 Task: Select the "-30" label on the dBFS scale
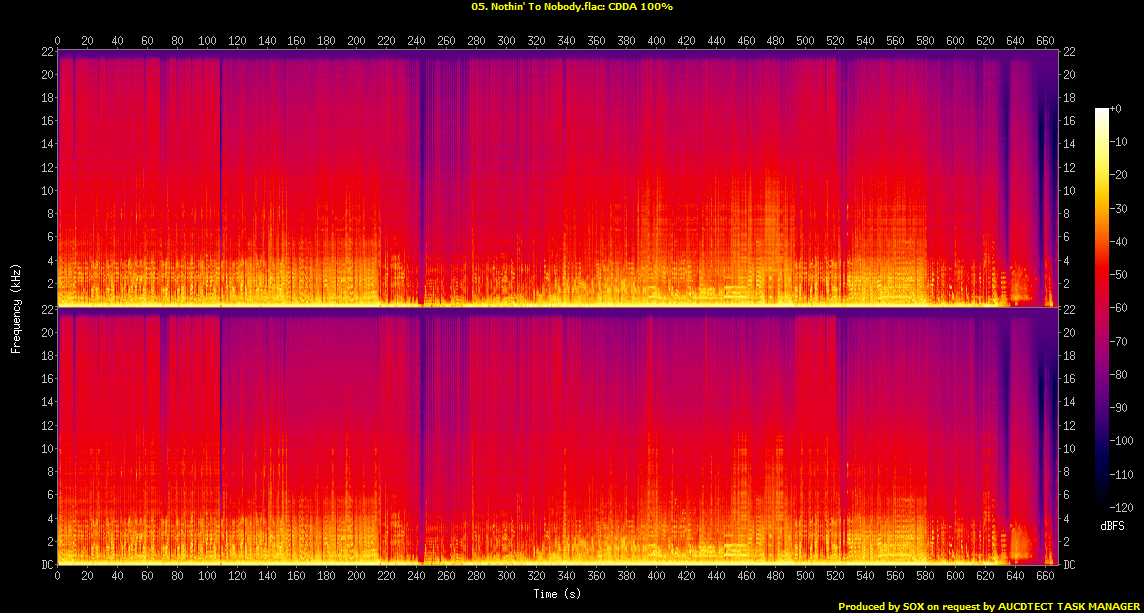pos(1118,208)
